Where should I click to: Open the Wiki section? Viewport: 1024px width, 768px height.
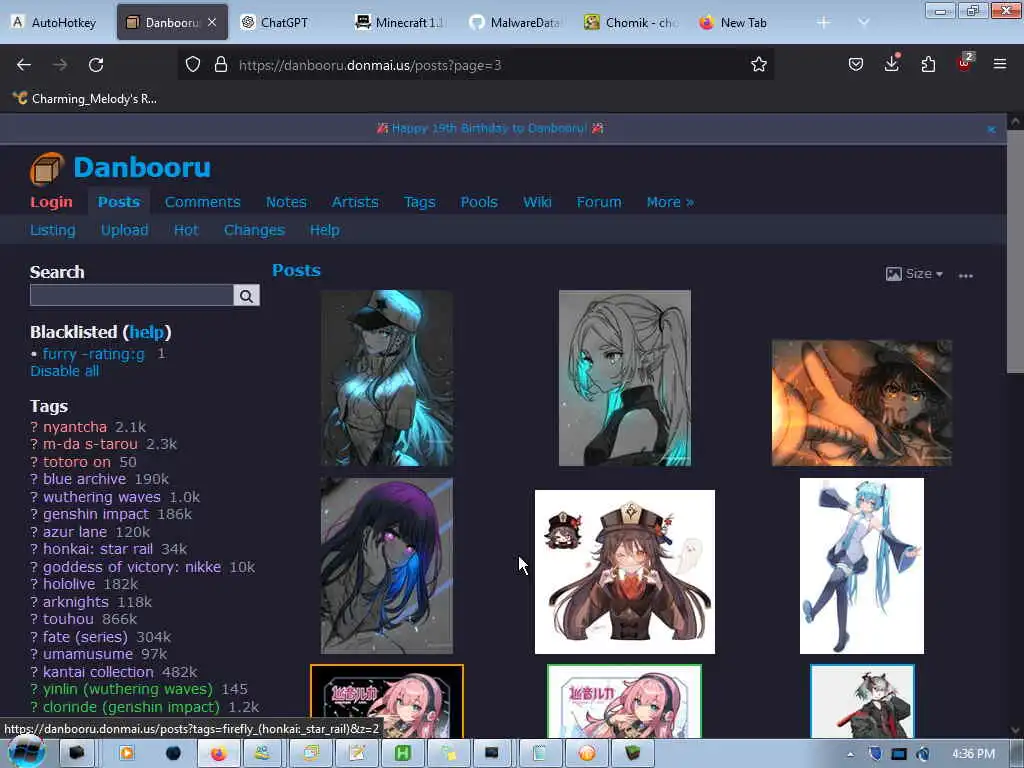537,202
